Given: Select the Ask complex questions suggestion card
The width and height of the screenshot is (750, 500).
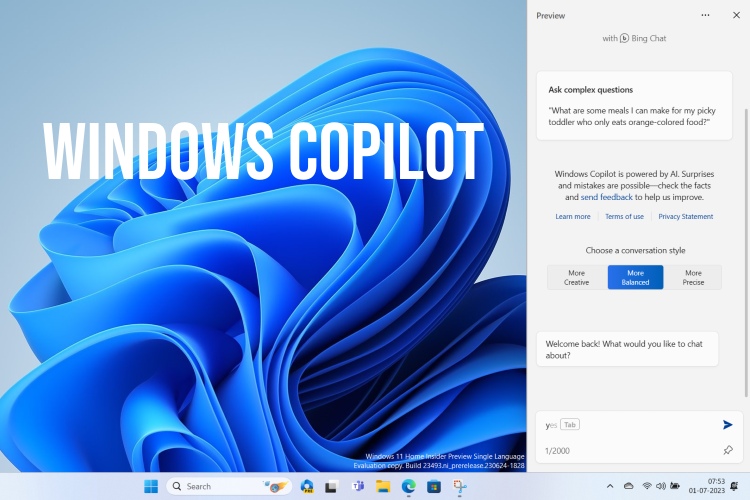Looking at the screenshot, I should (634, 106).
